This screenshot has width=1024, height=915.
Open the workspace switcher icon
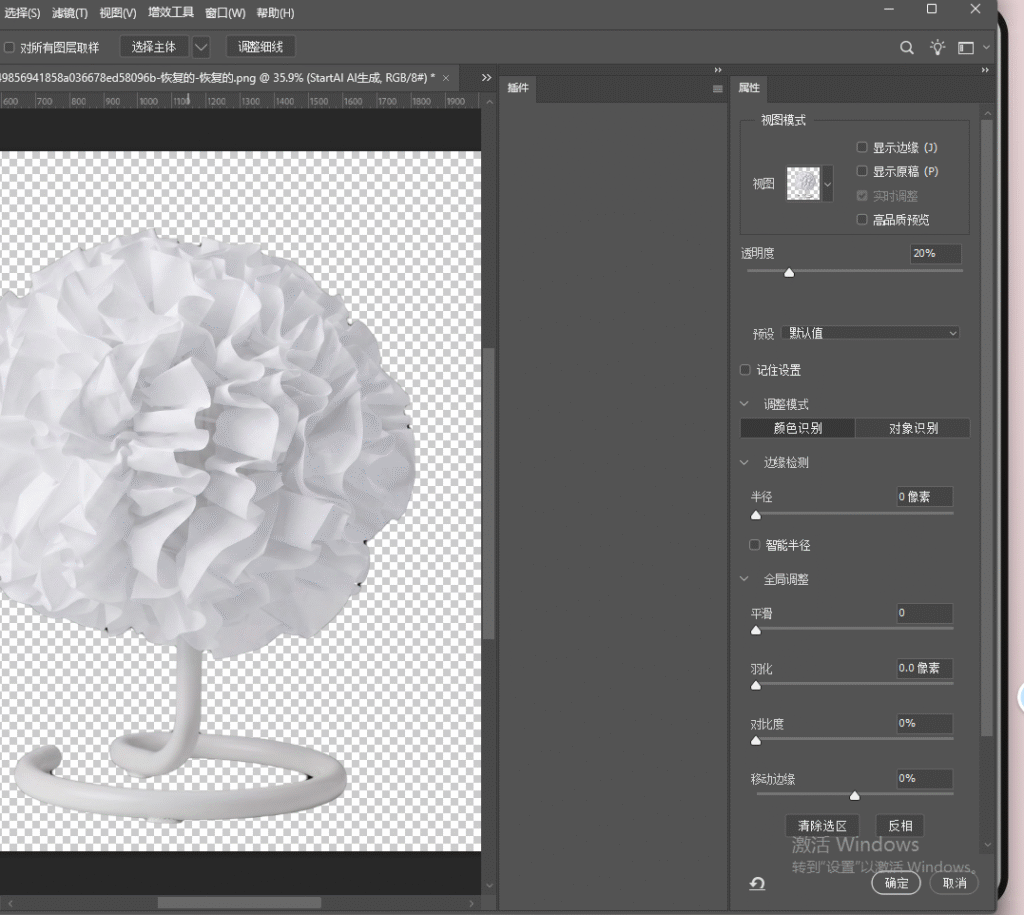[x=966, y=48]
